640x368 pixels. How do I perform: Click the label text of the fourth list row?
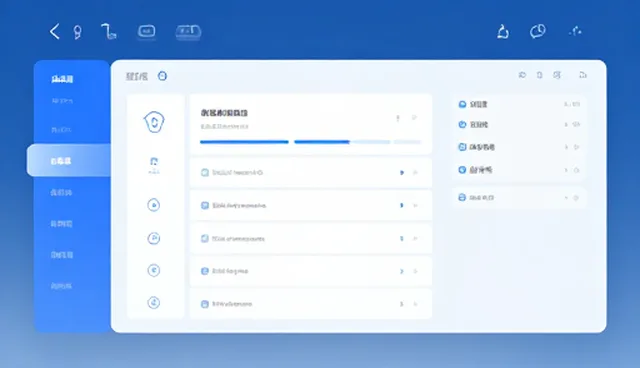(230, 271)
